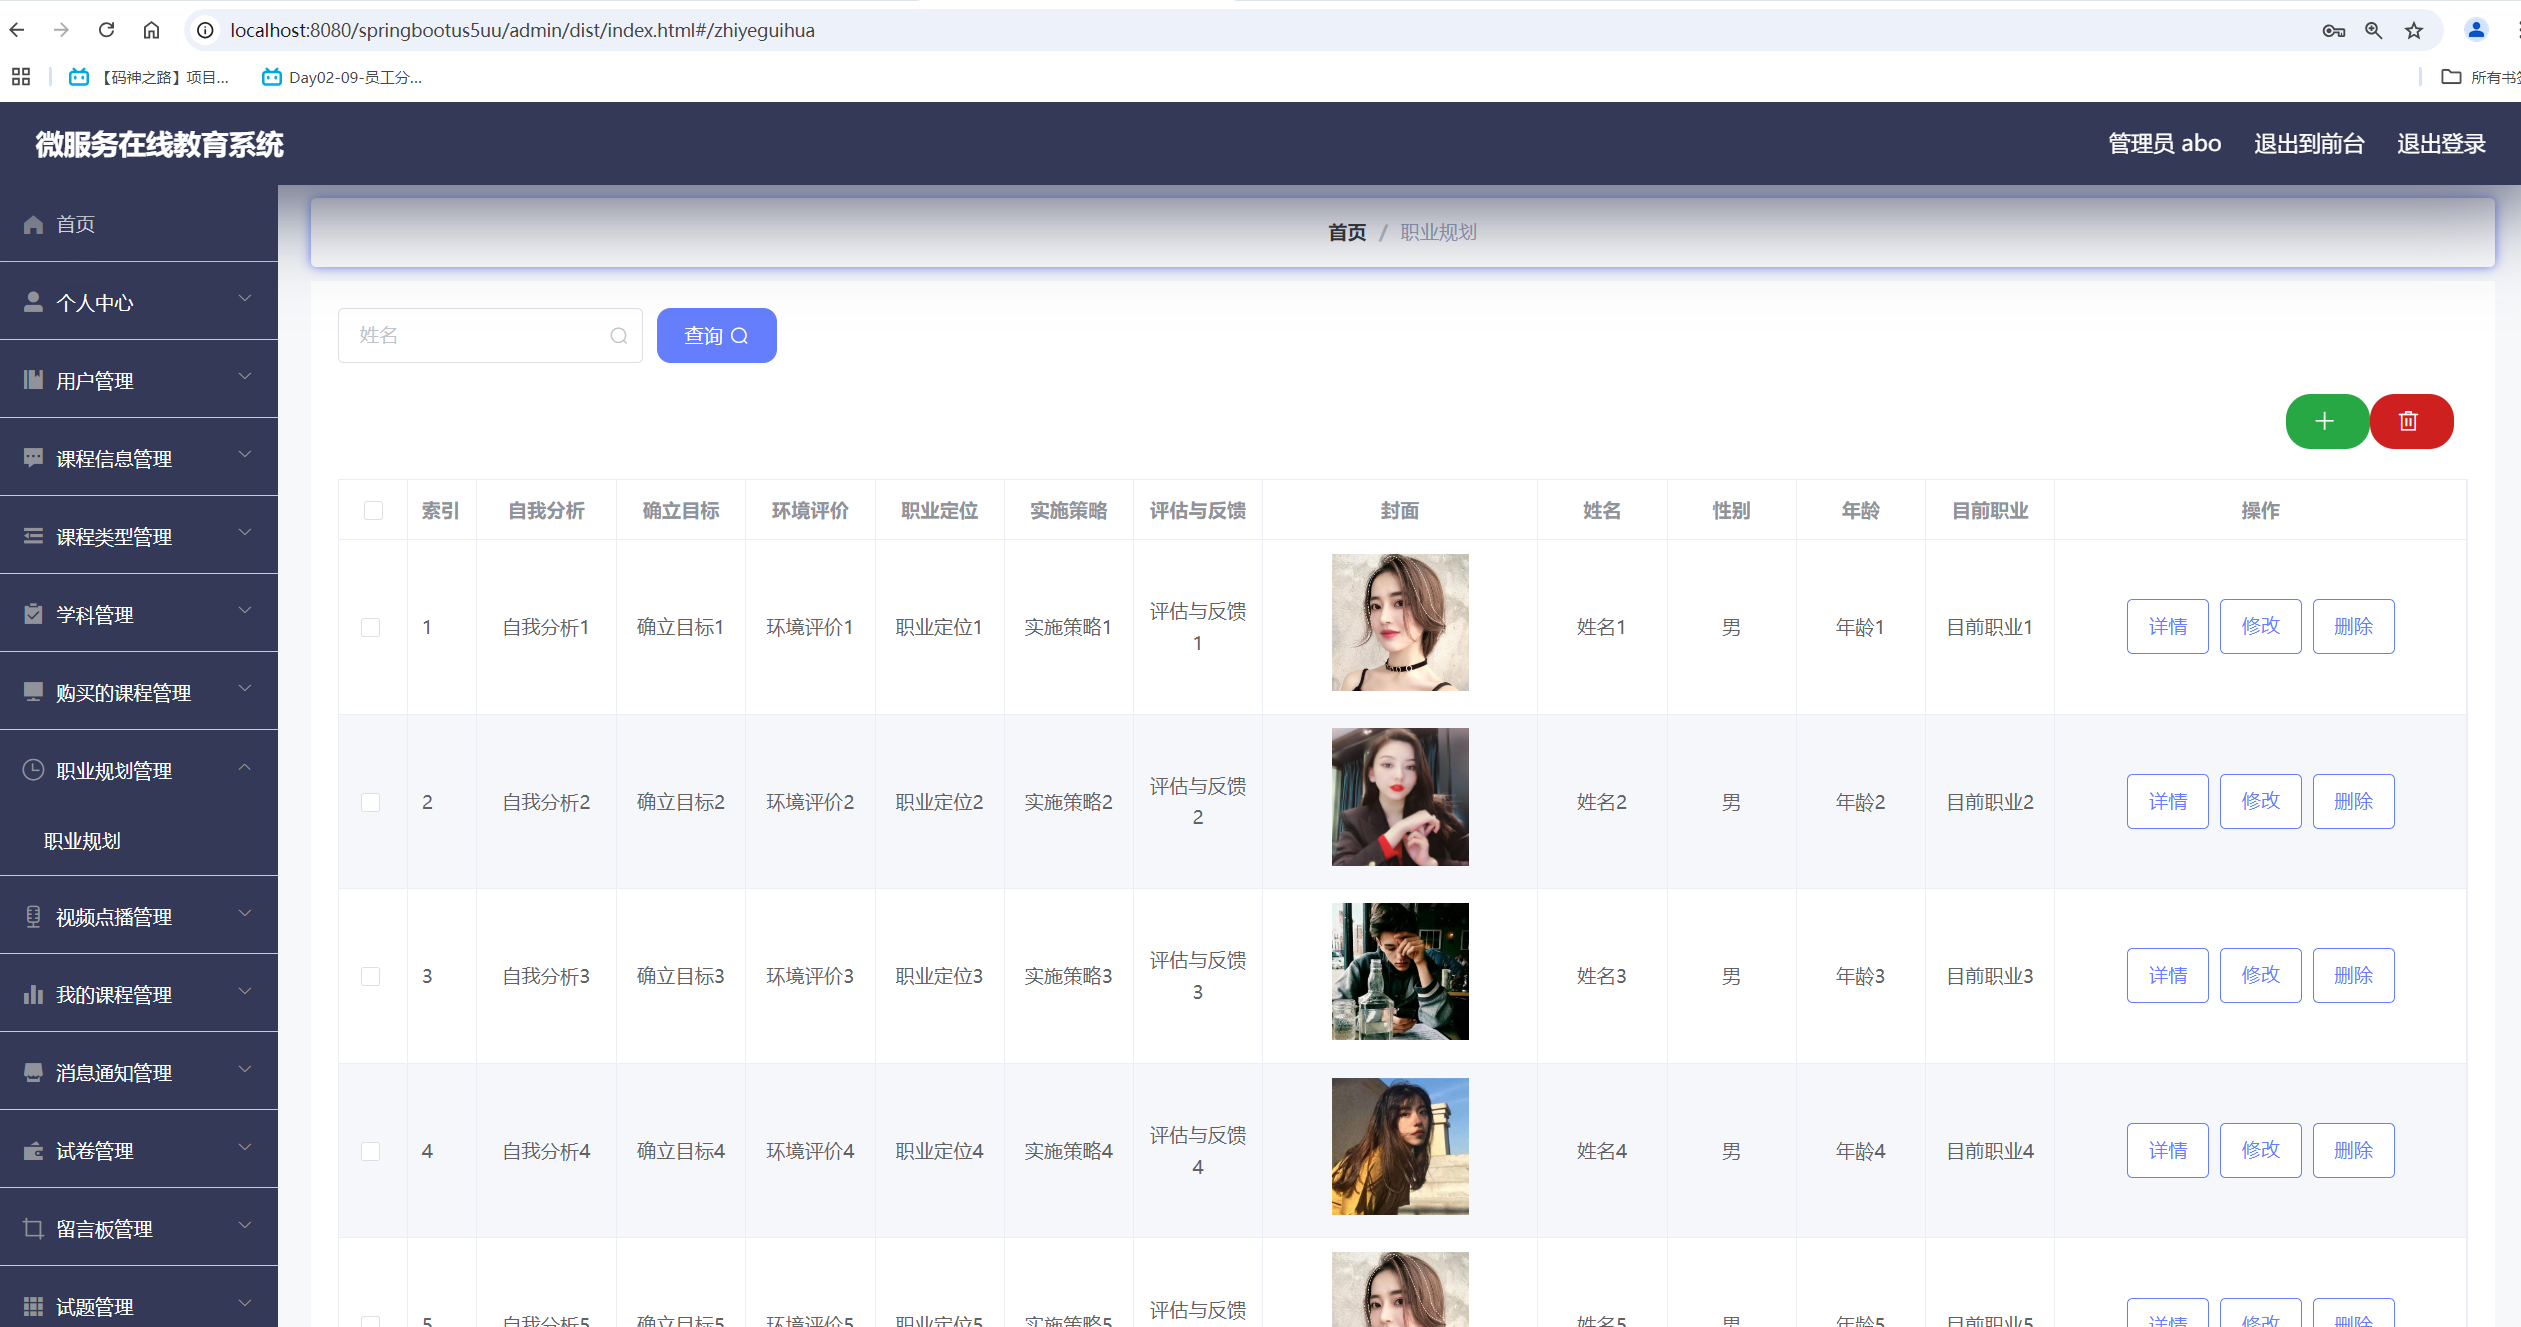Expand the 课程信息管理 chevron
This screenshot has height=1327, width=2521.
click(x=245, y=455)
